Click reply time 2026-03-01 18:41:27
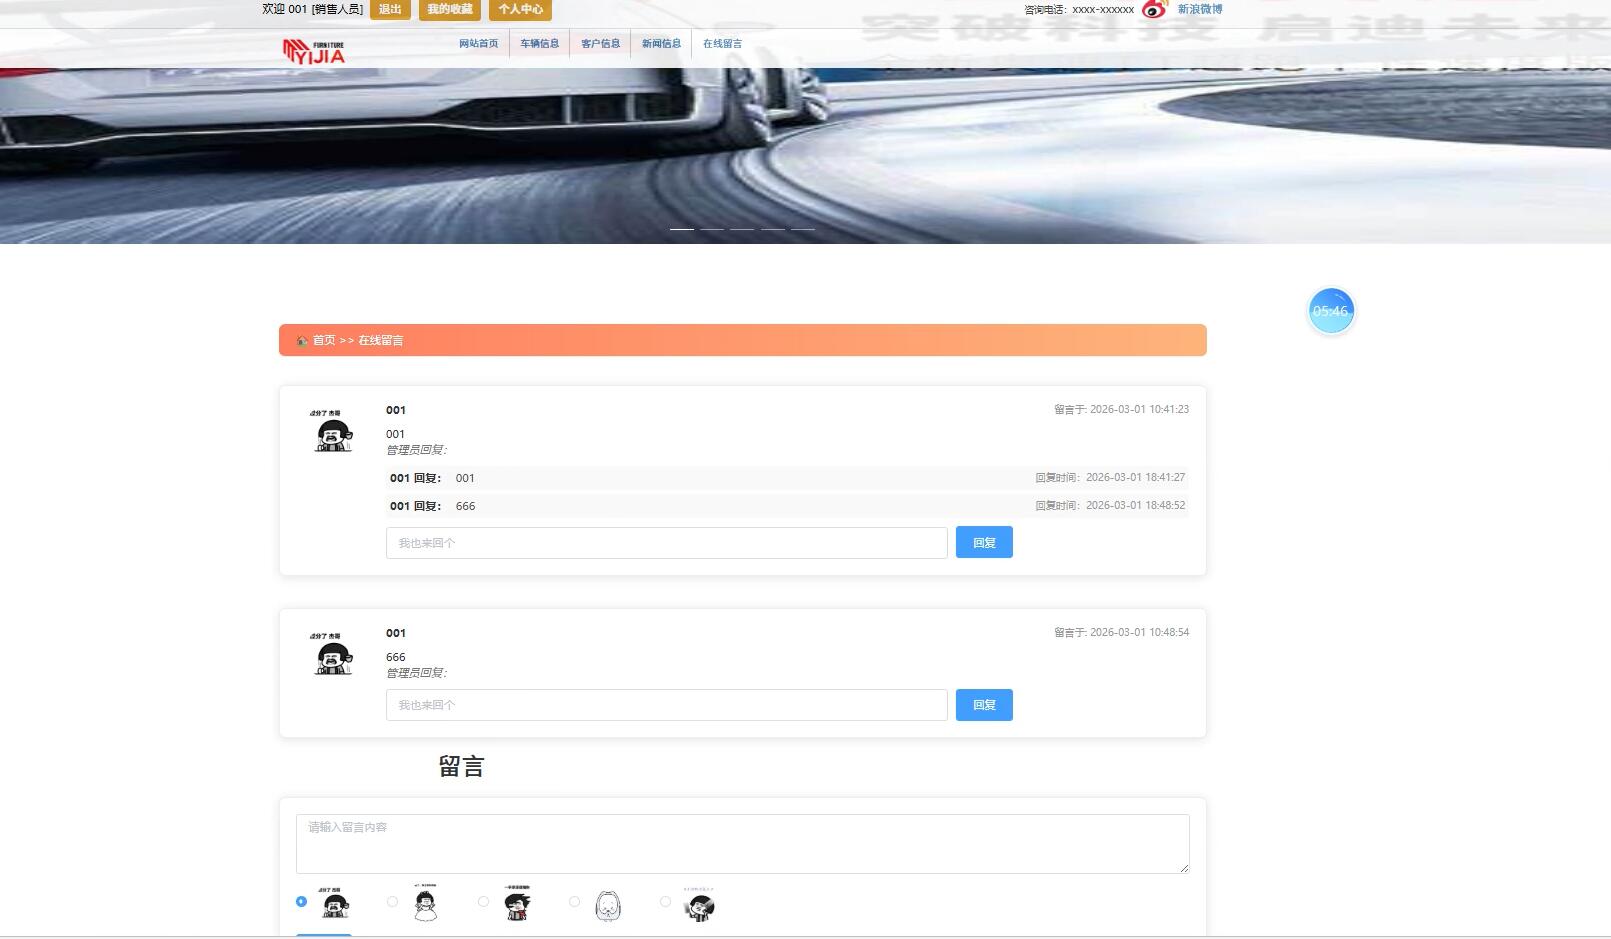The height and width of the screenshot is (939, 1611). [1110, 478]
